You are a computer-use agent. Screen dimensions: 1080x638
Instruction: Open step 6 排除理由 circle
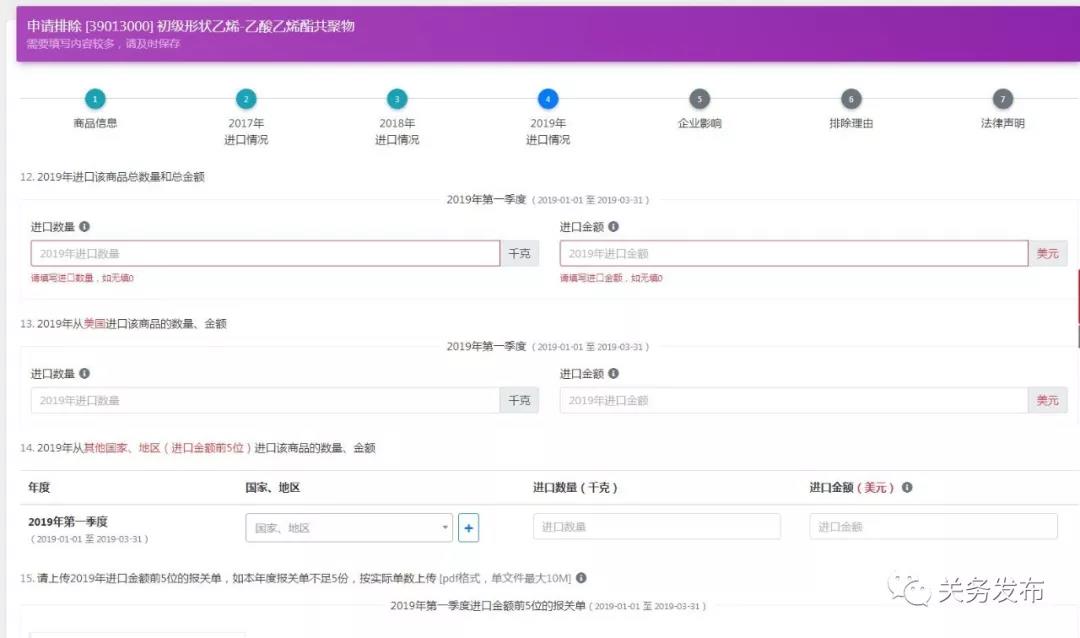click(x=851, y=99)
